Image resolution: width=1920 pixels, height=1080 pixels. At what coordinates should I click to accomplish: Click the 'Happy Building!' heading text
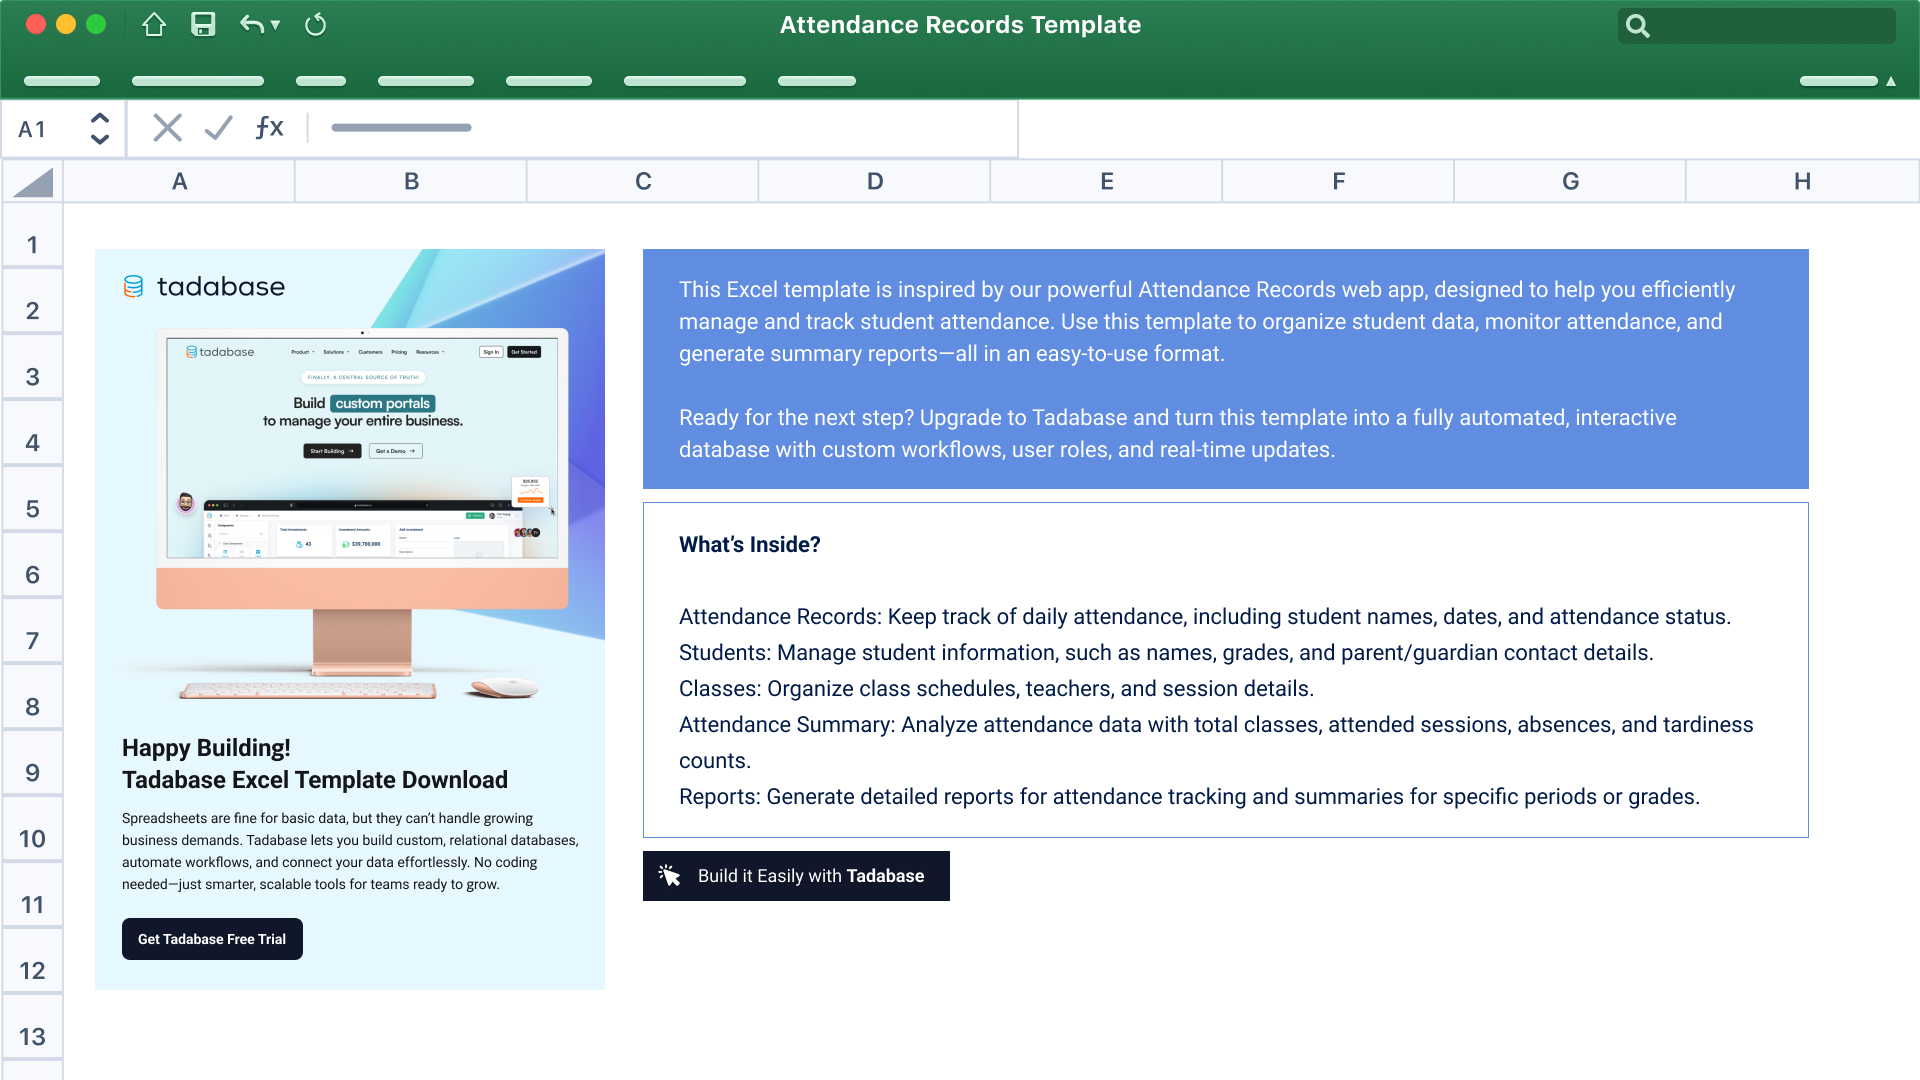(x=206, y=748)
